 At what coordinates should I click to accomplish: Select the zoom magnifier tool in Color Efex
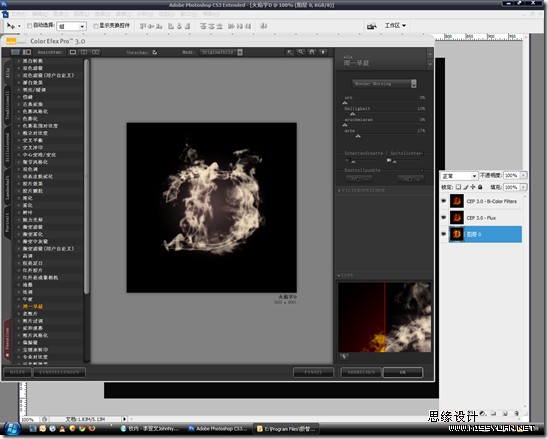[x=301, y=52]
